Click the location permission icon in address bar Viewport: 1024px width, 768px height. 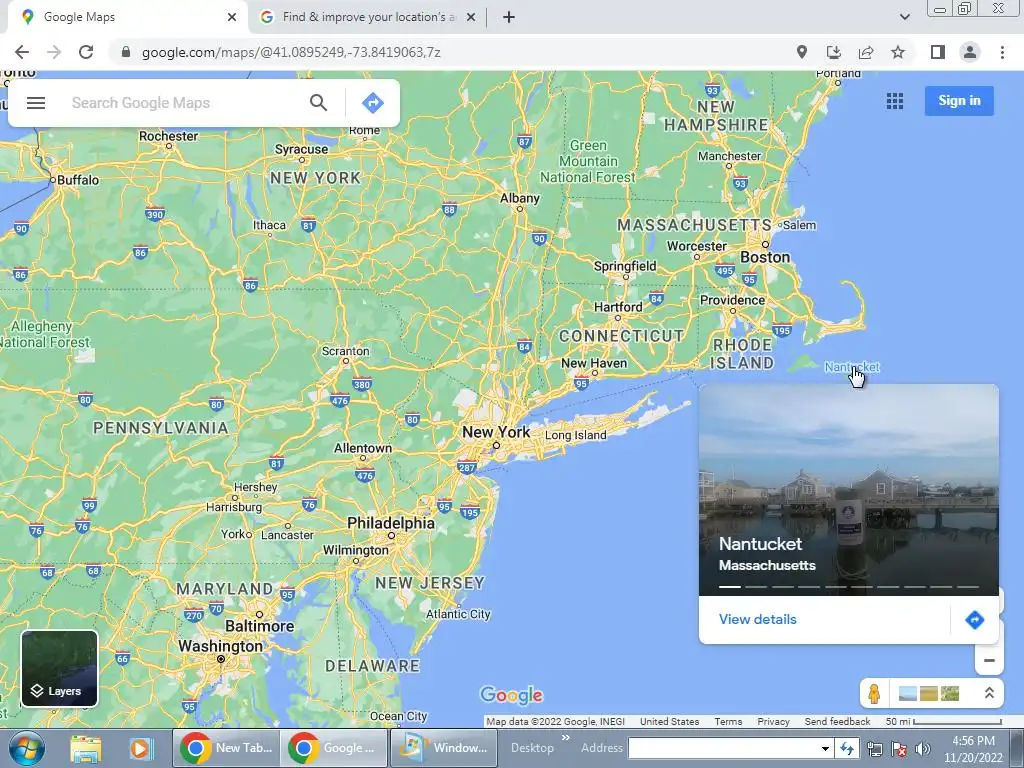click(801, 52)
